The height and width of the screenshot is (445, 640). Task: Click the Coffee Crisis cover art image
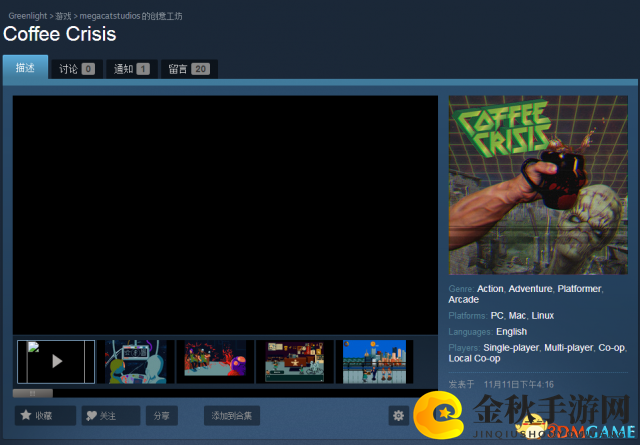(538, 185)
